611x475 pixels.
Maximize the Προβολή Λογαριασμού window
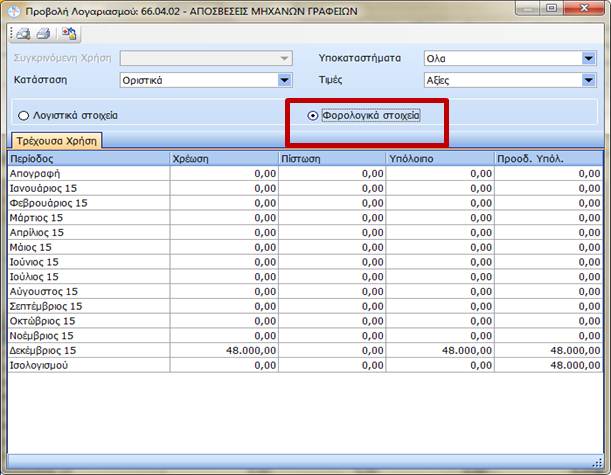click(x=551, y=8)
